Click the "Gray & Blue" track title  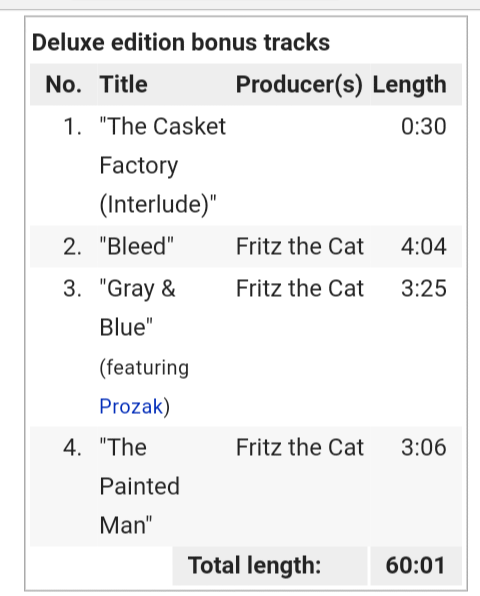[137, 307]
